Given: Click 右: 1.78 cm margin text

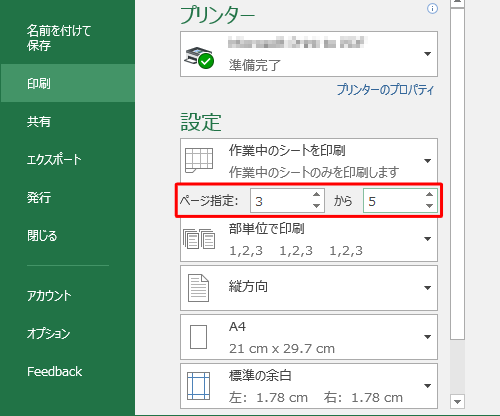Looking at the screenshot, I should coord(363,398).
